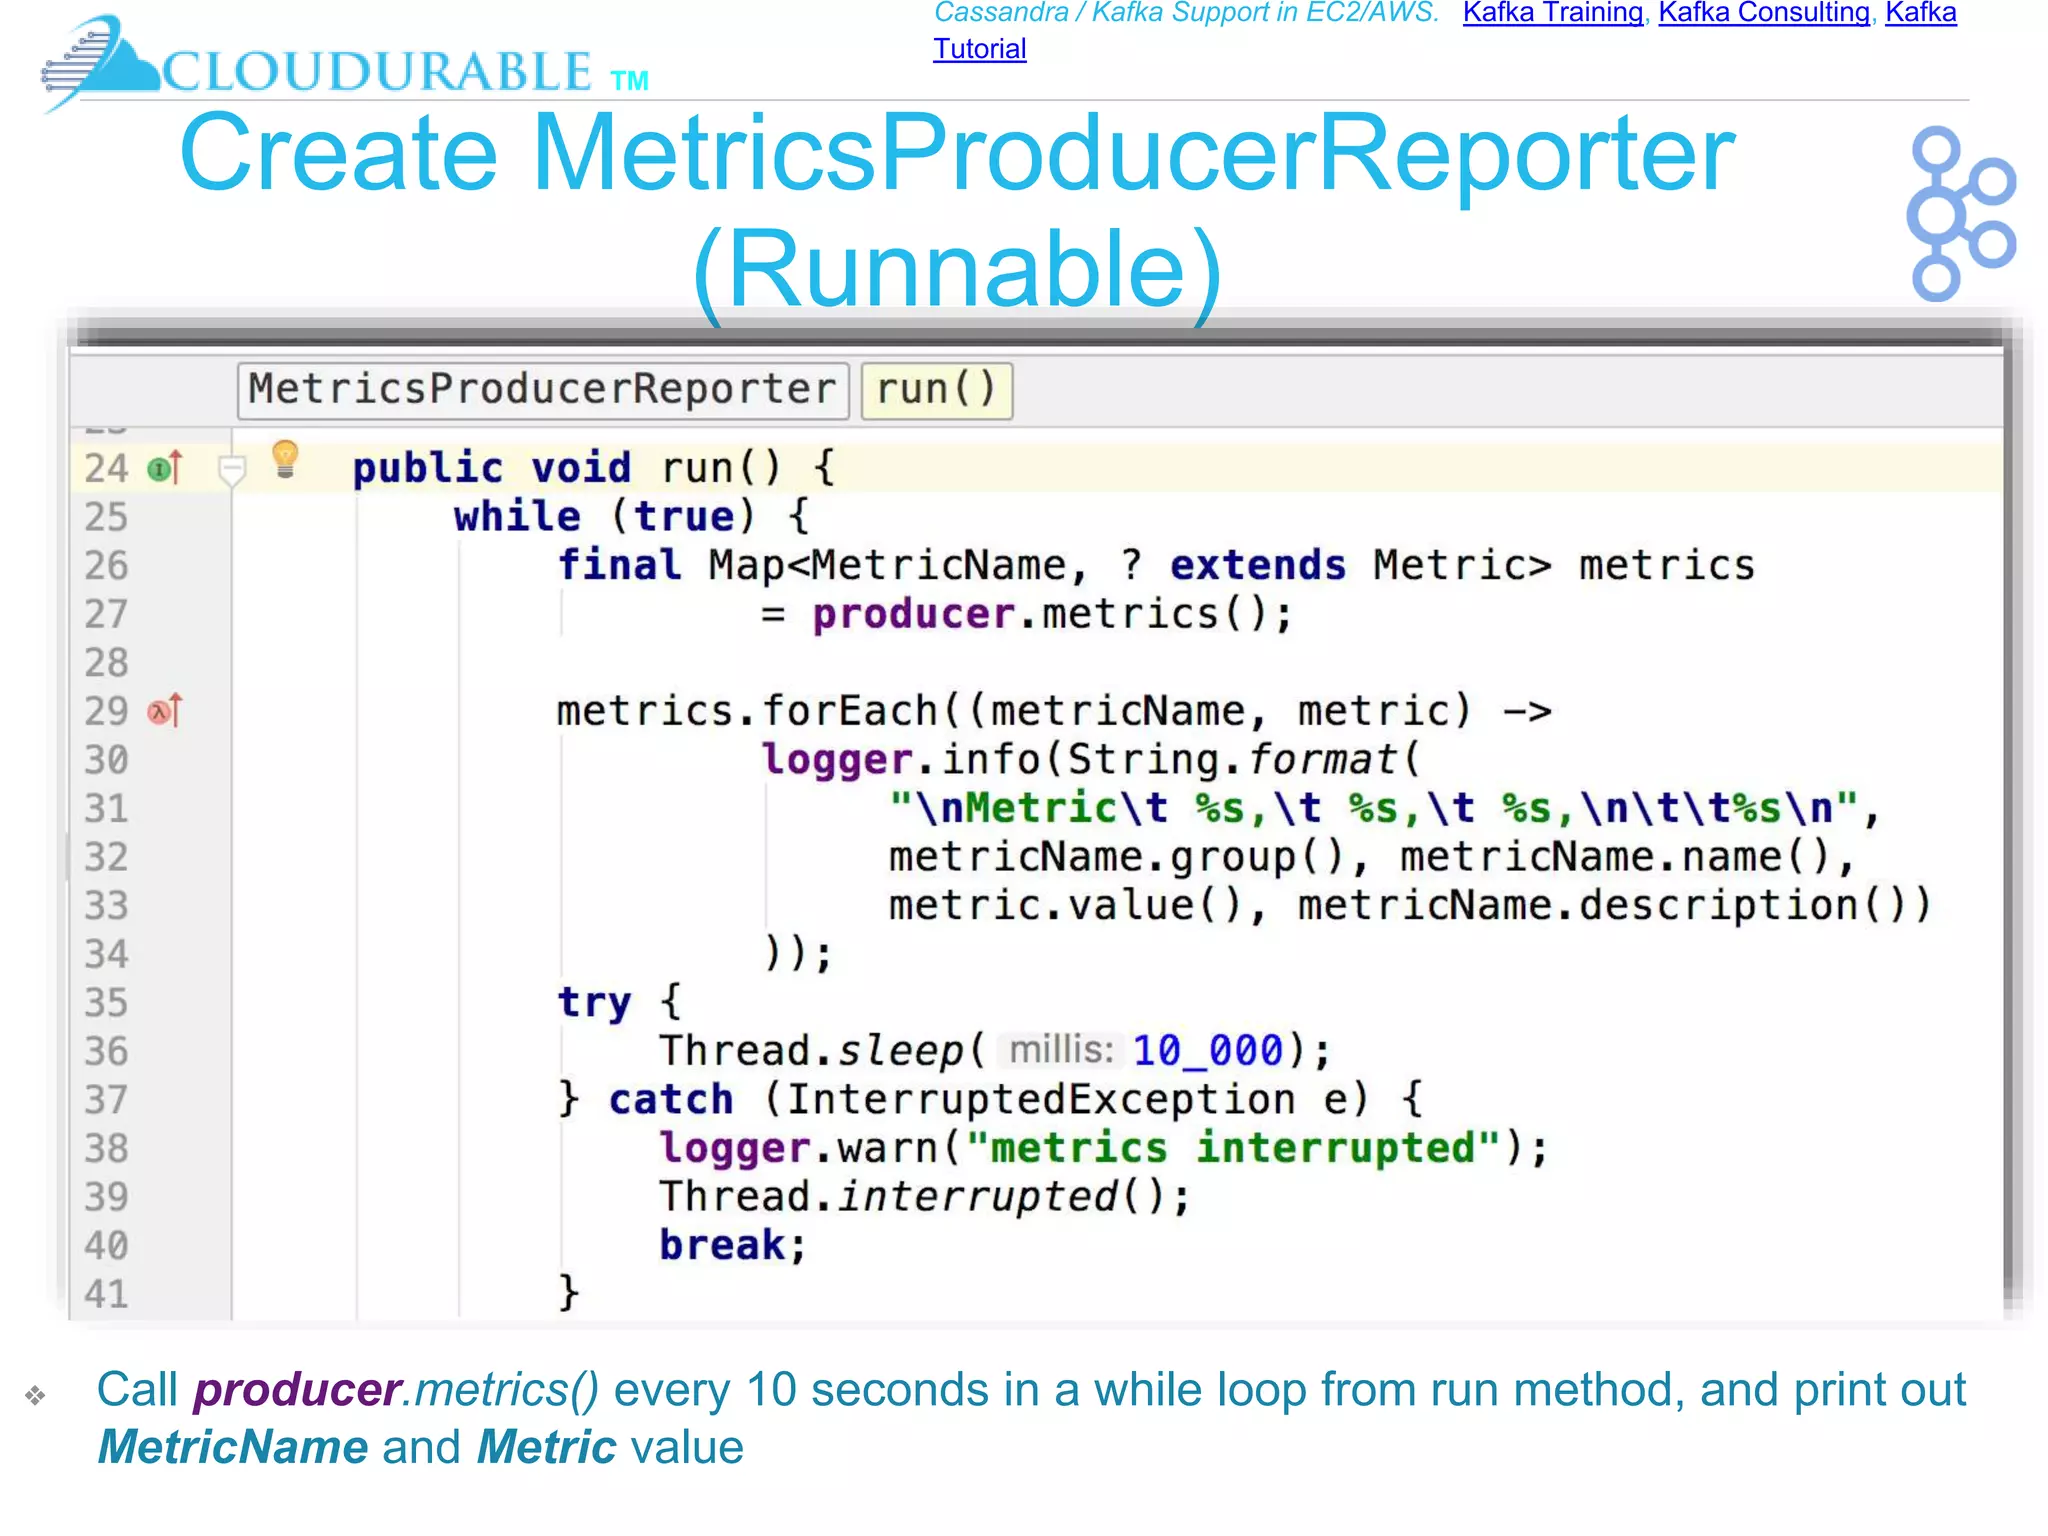Screen dimensions: 2048x1536
Task: Click the lambda gutter icon on line 29
Action: pyautogui.click(x=165, y=711)
